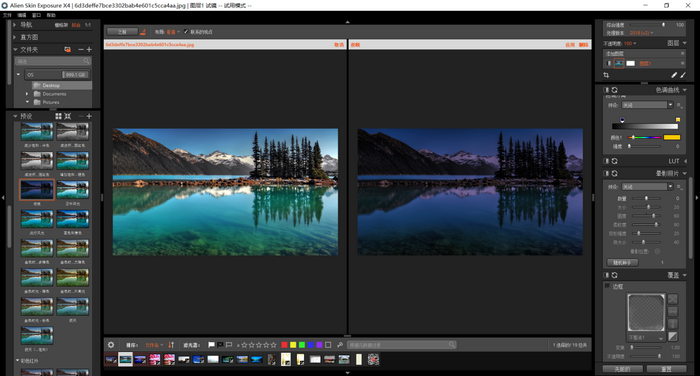The image size is (700, 376).
Task: Open the 帮助 menu
Action: coord(51,15)
